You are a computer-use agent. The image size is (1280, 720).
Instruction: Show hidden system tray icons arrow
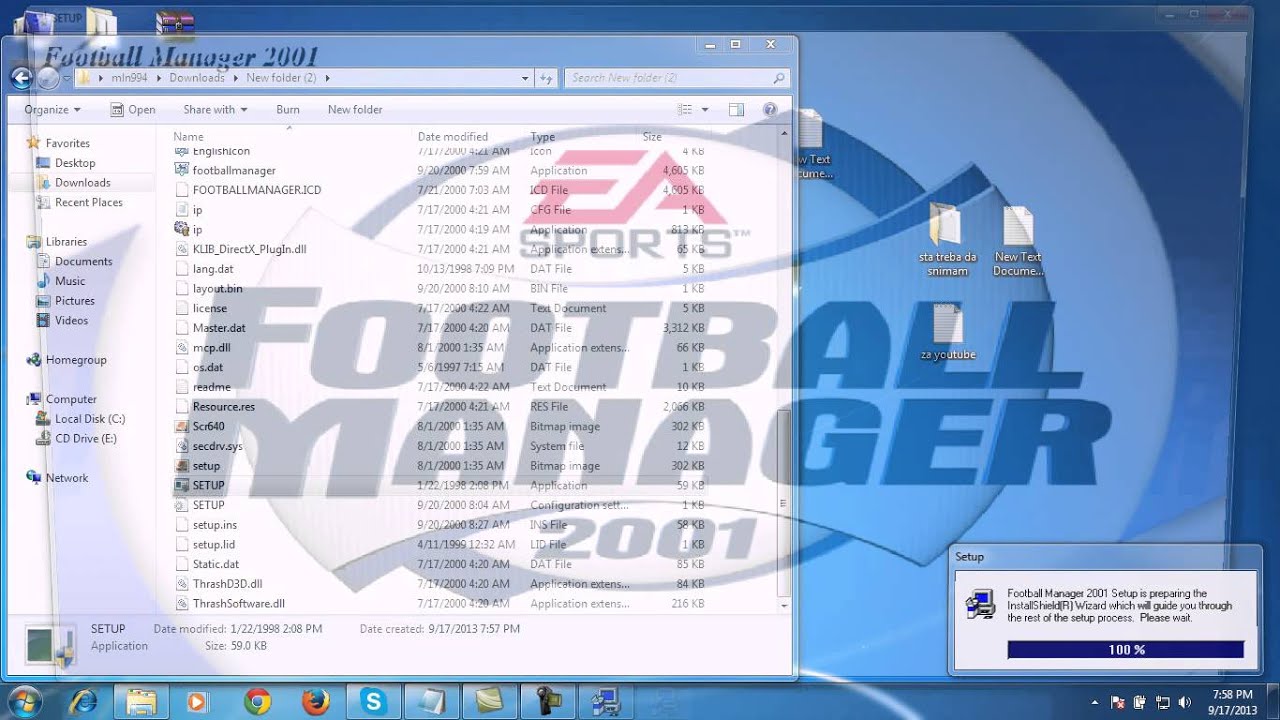coord(1095,702)
